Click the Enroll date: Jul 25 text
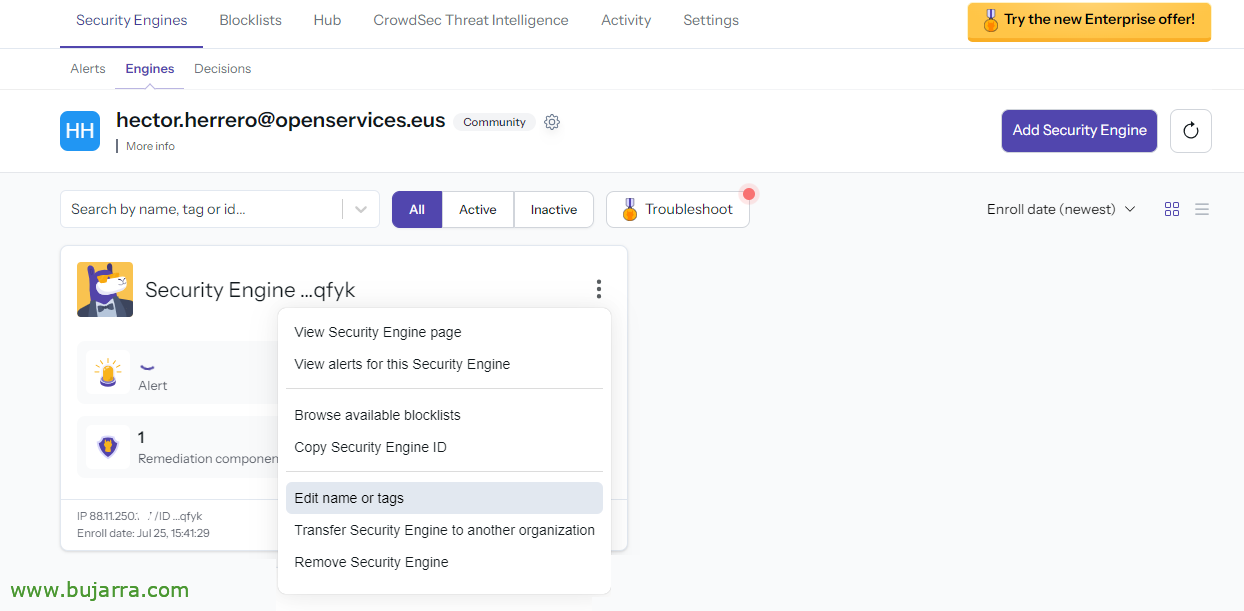Viewport: 1244px width, 611px height. pos(143,533)
